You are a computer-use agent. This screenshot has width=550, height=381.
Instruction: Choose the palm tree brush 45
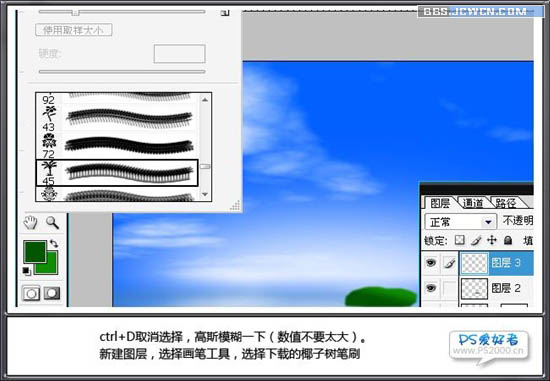click(117, 173)
